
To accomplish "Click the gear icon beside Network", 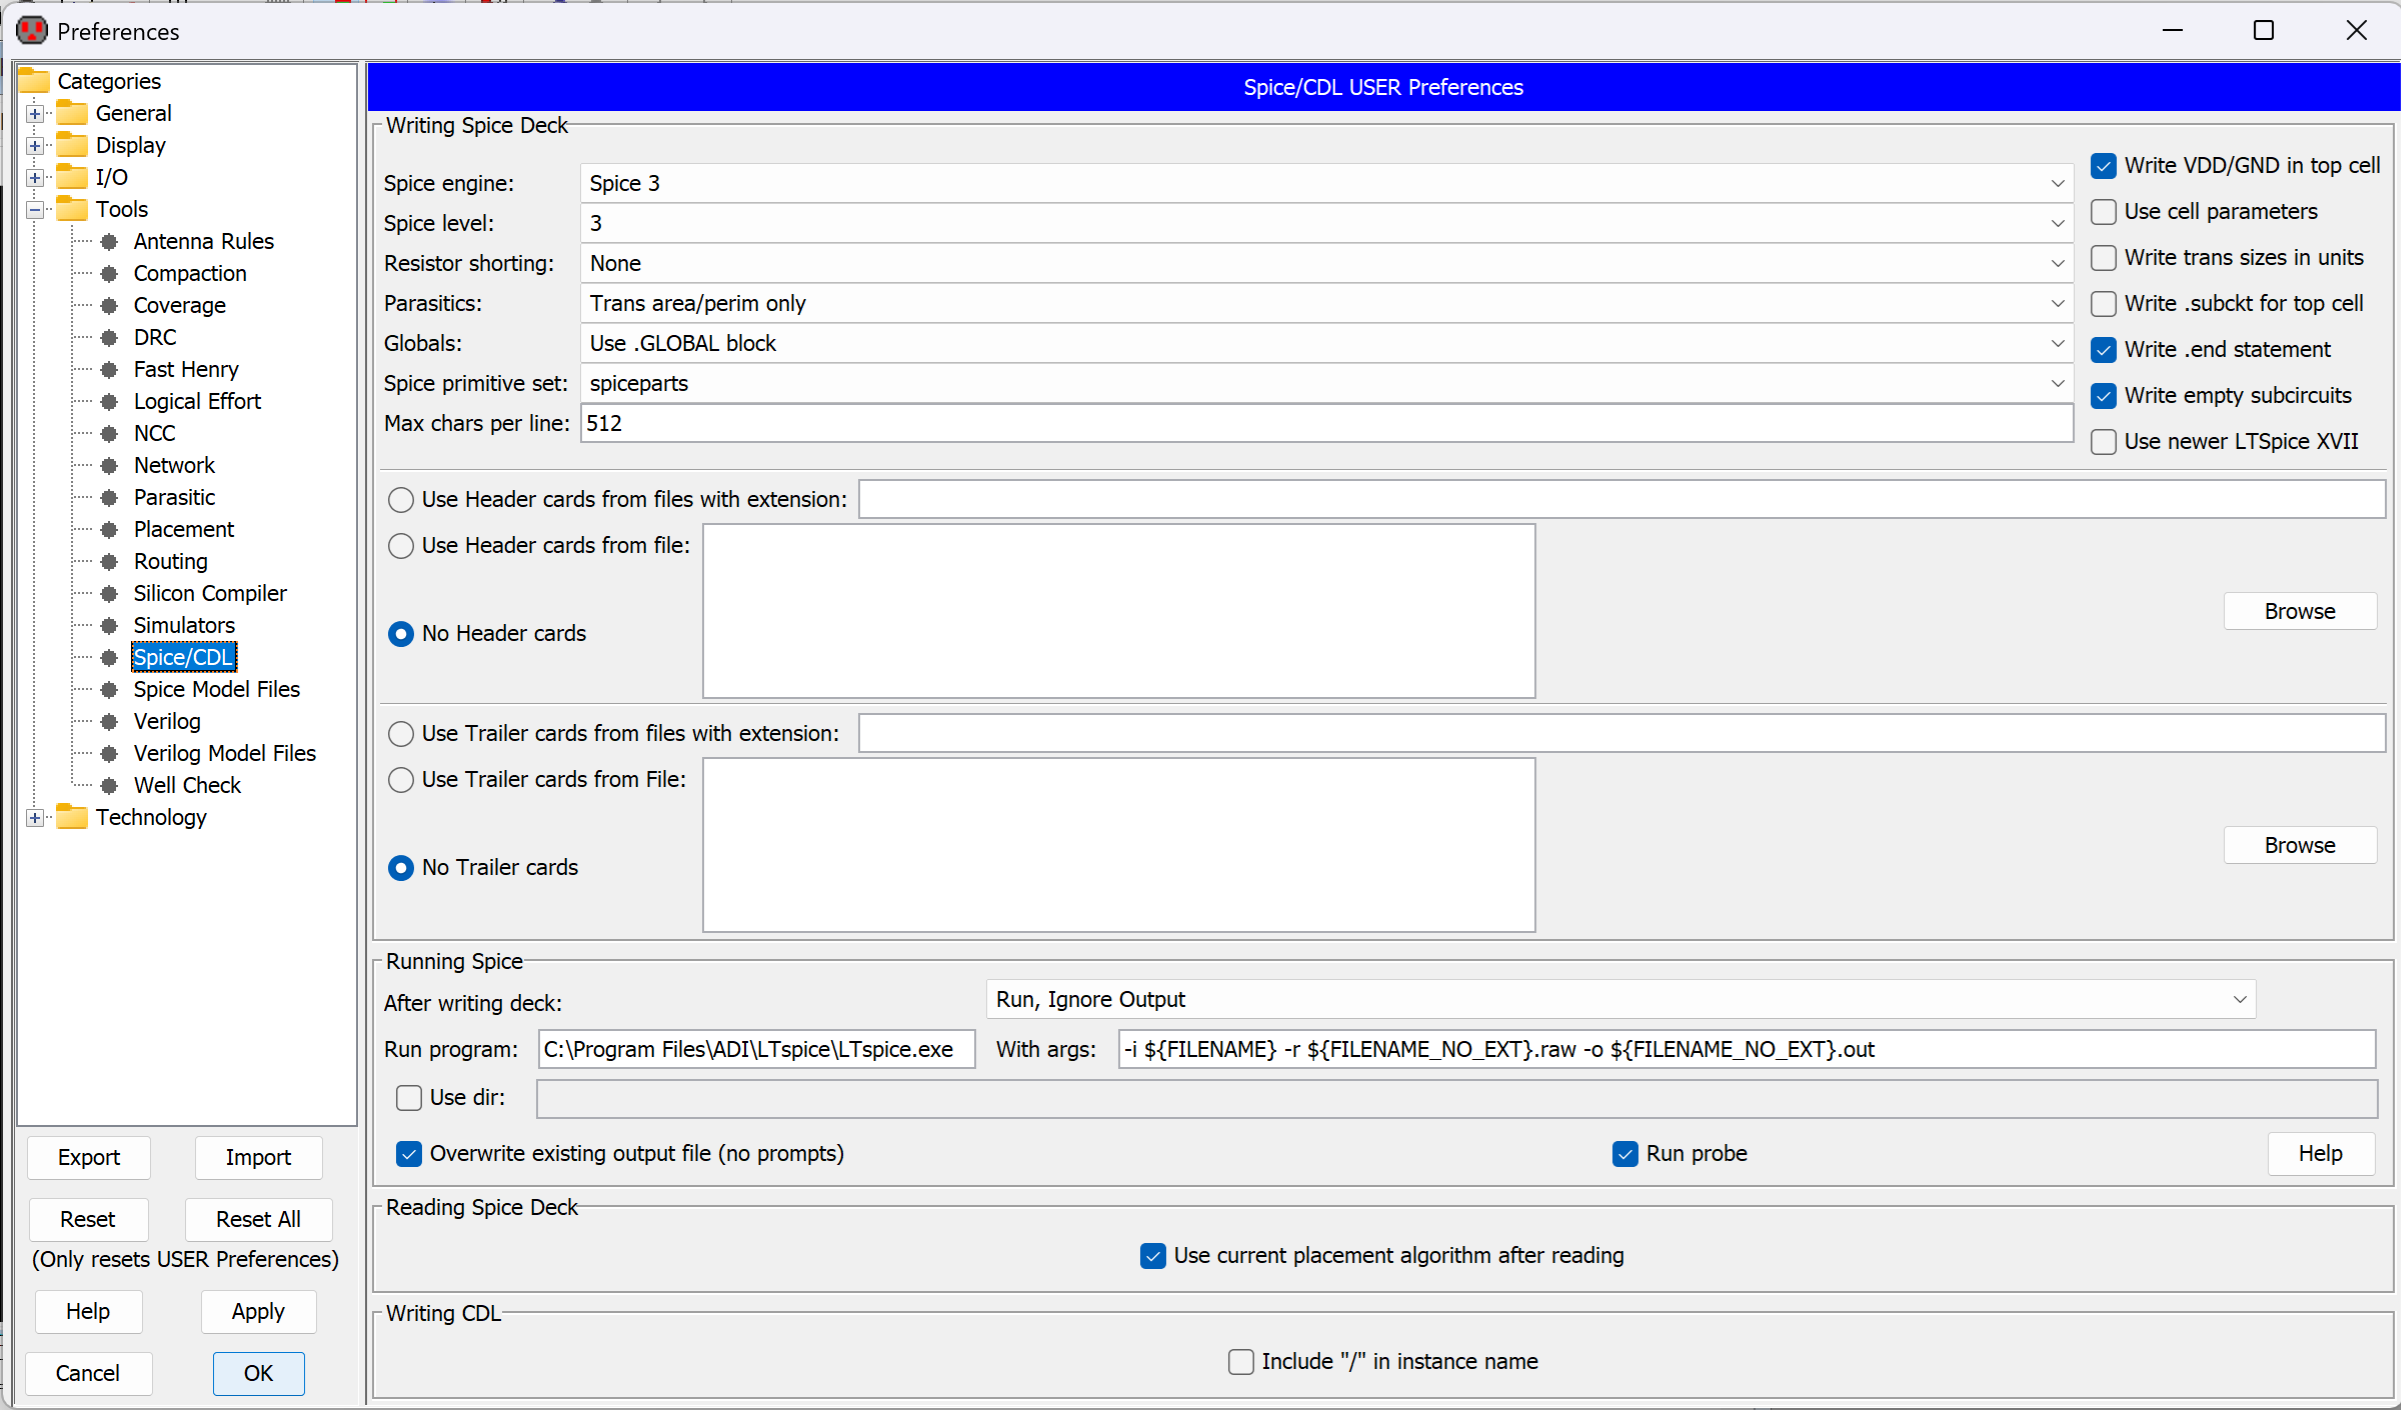I will [110, 465].
